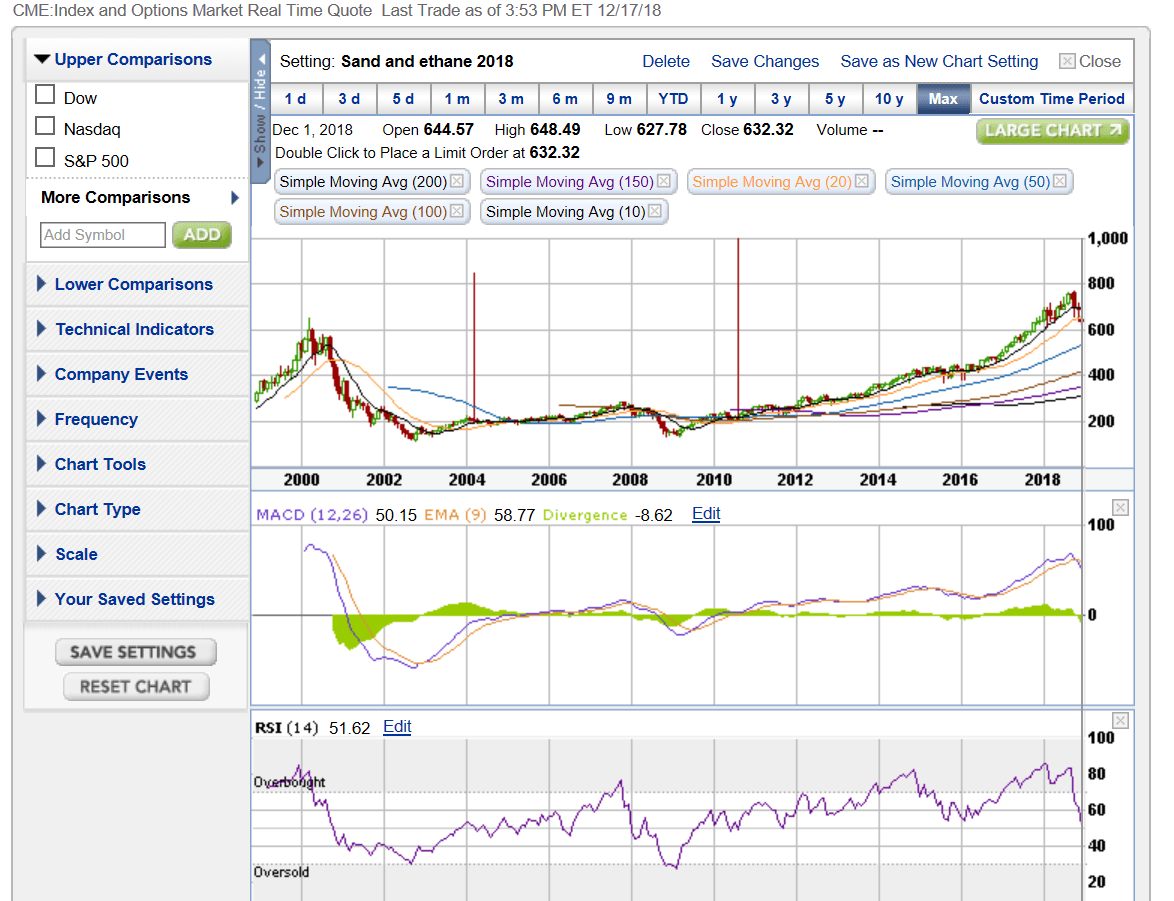Select the 1 y time period
The width and height of the screenshot is (1174, 901).
click(727, 99)
